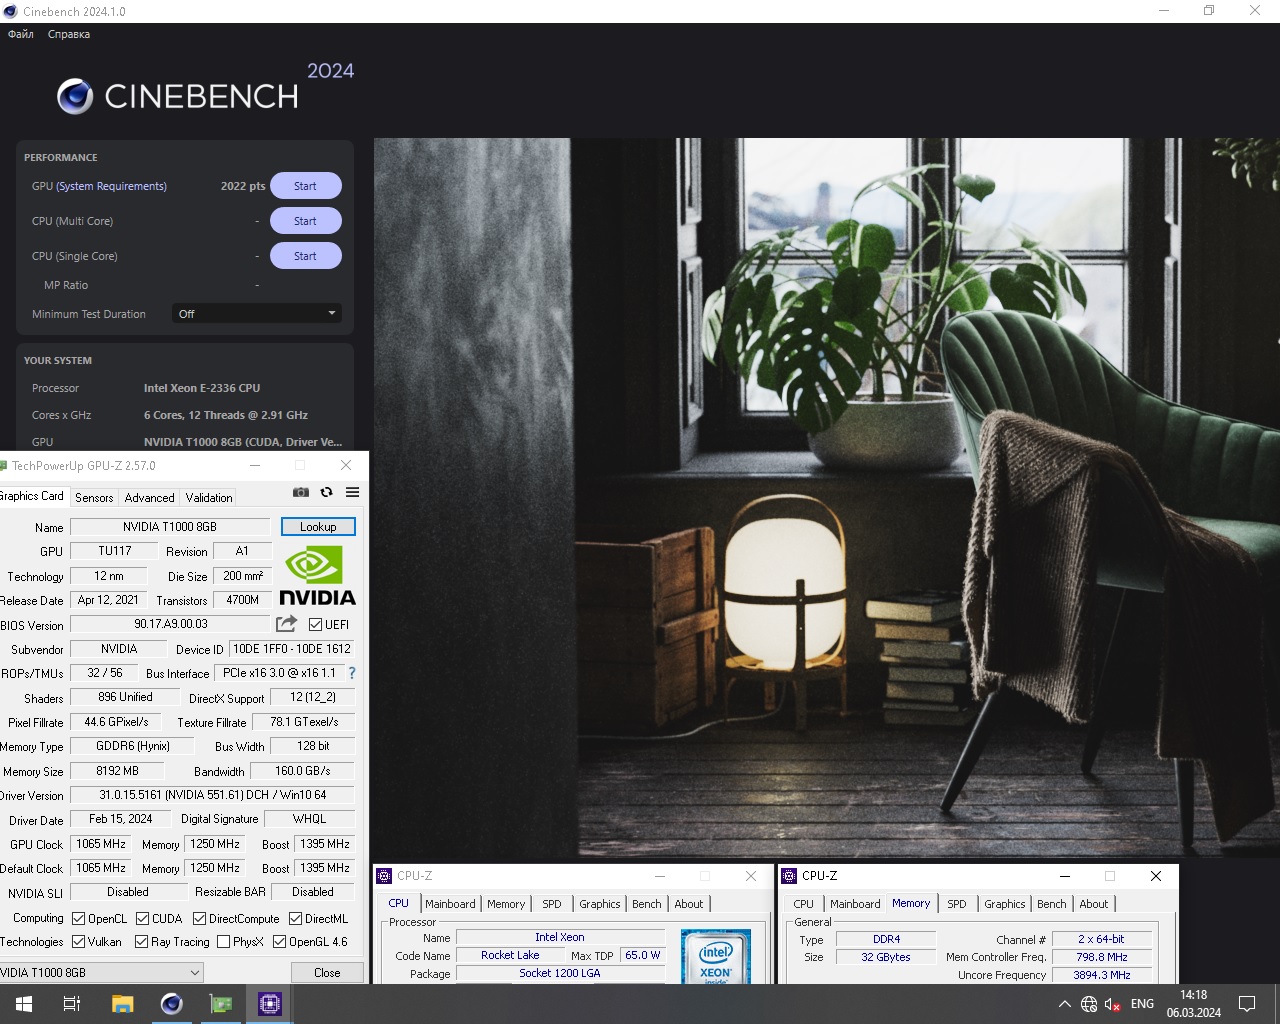Screen dimensions: 1280x1024
Task: Open Graphics tab in right CPU-Z
Action: tap(1005, 904)
